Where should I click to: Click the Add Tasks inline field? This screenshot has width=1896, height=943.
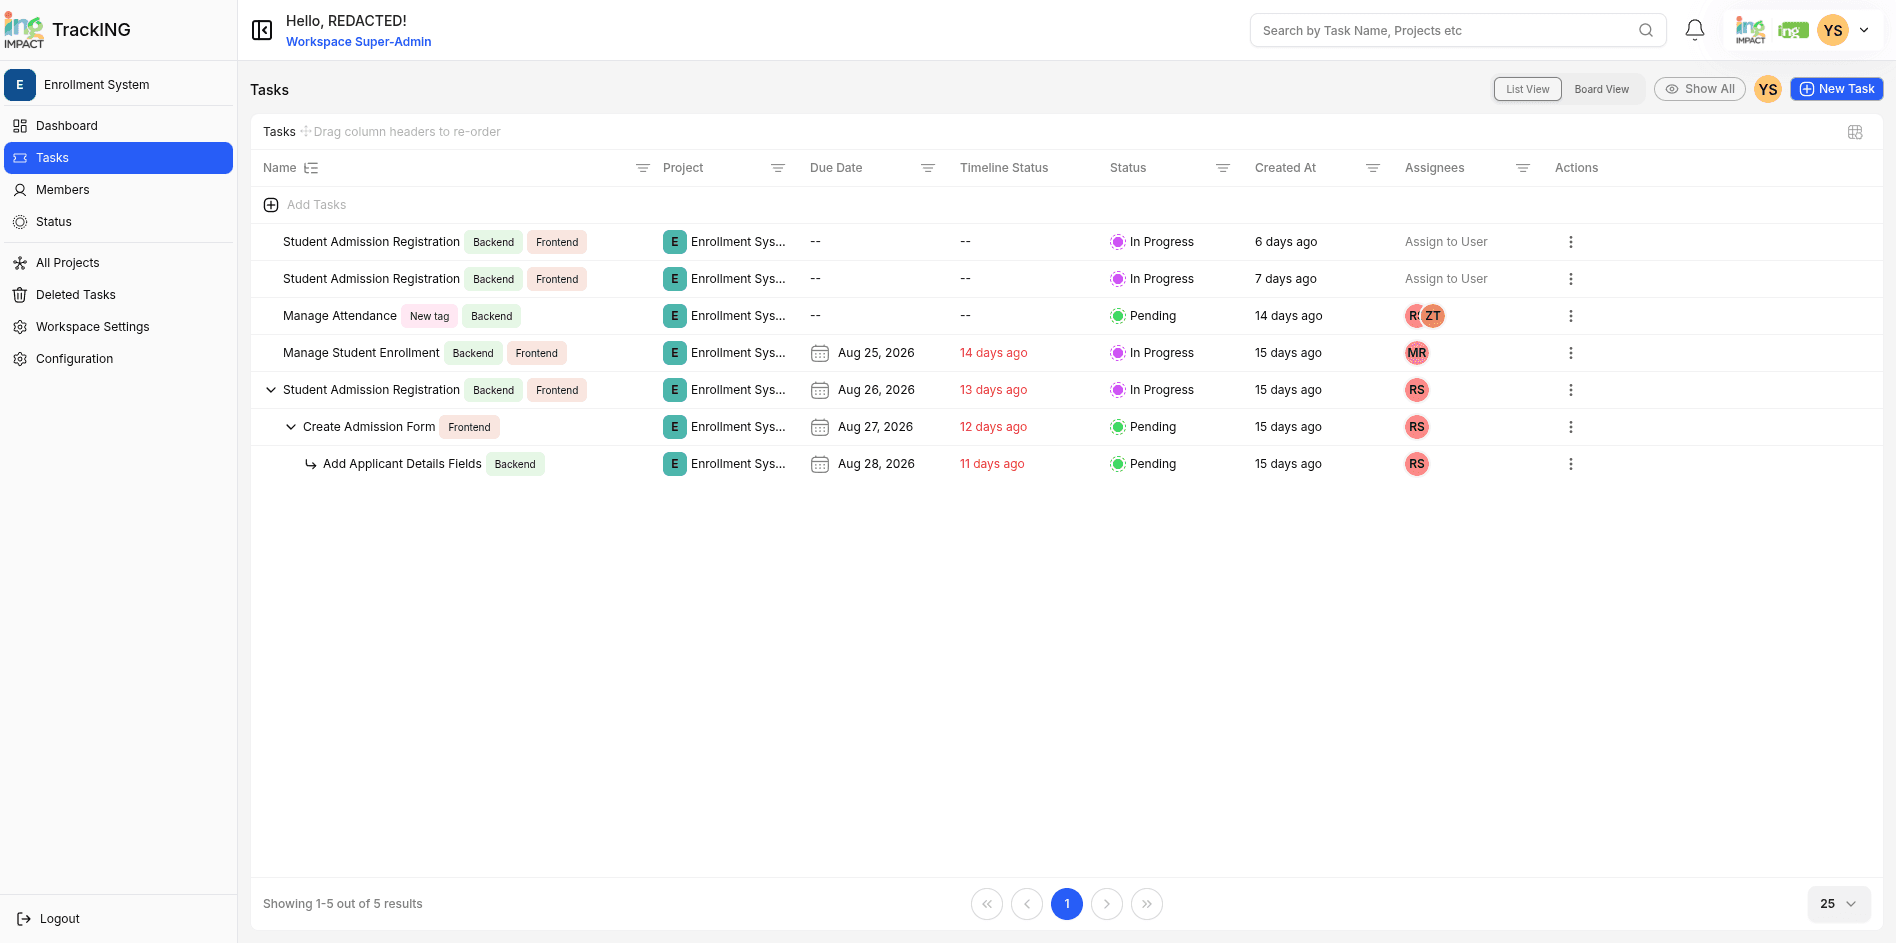coord(316,205)
